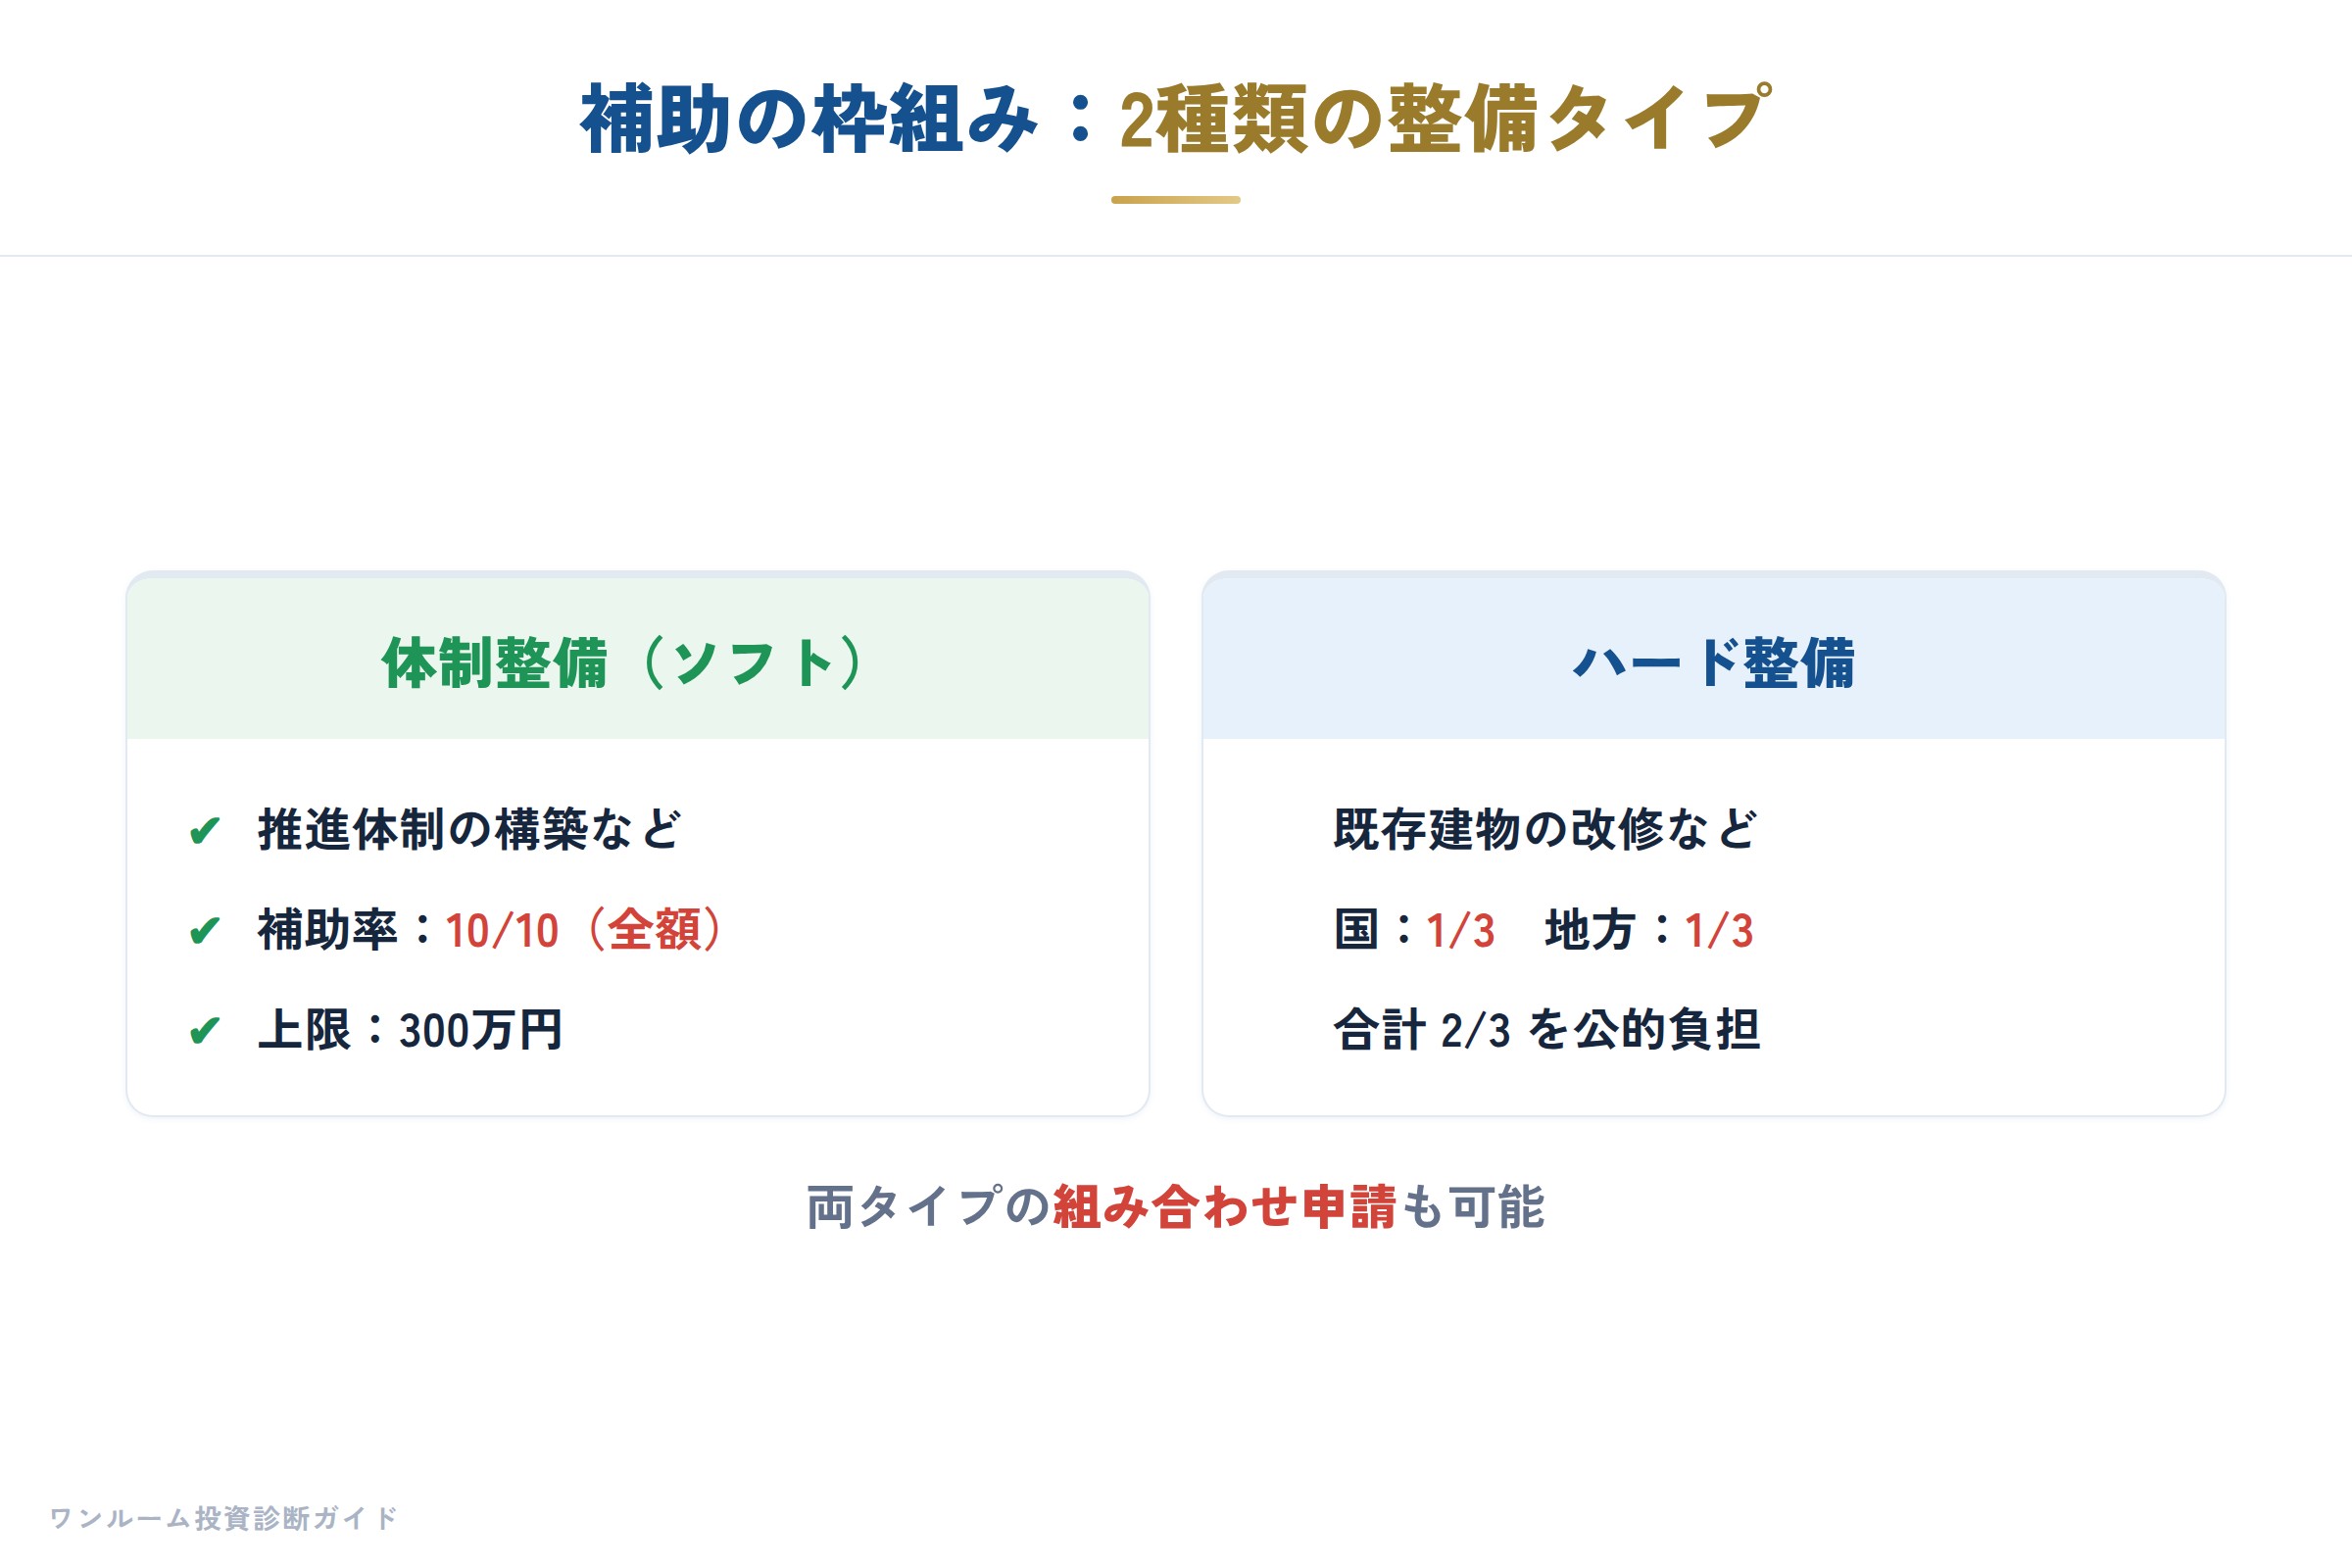Click the gray text 両タイプの
This screenshot has height=1568, width=2352.
pos(929,1207)
